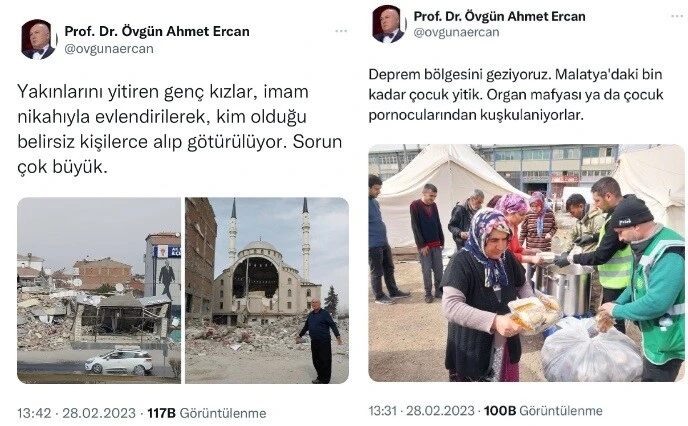Click the 13:42 · 28.02.2023 timestamp

tap(76, 413)
